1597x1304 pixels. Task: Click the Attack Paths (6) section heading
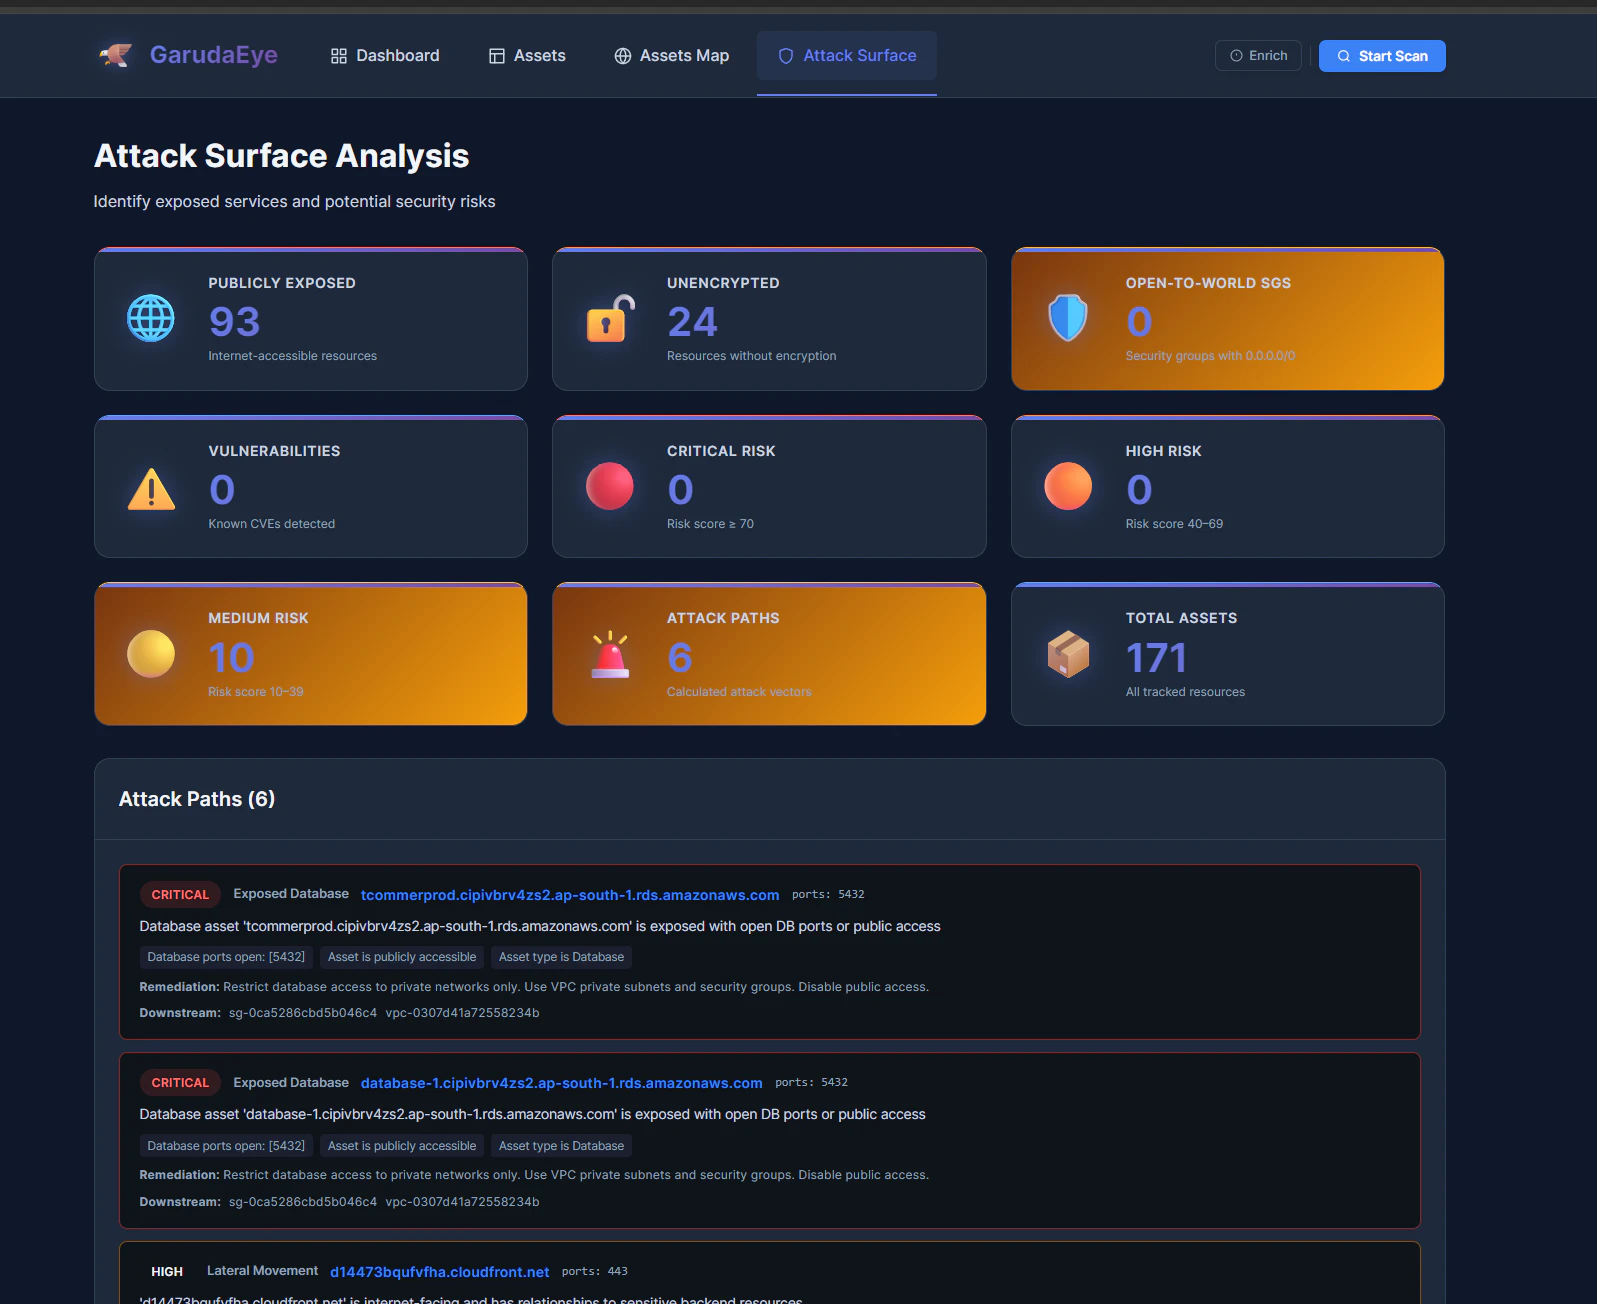pos(197,799)
